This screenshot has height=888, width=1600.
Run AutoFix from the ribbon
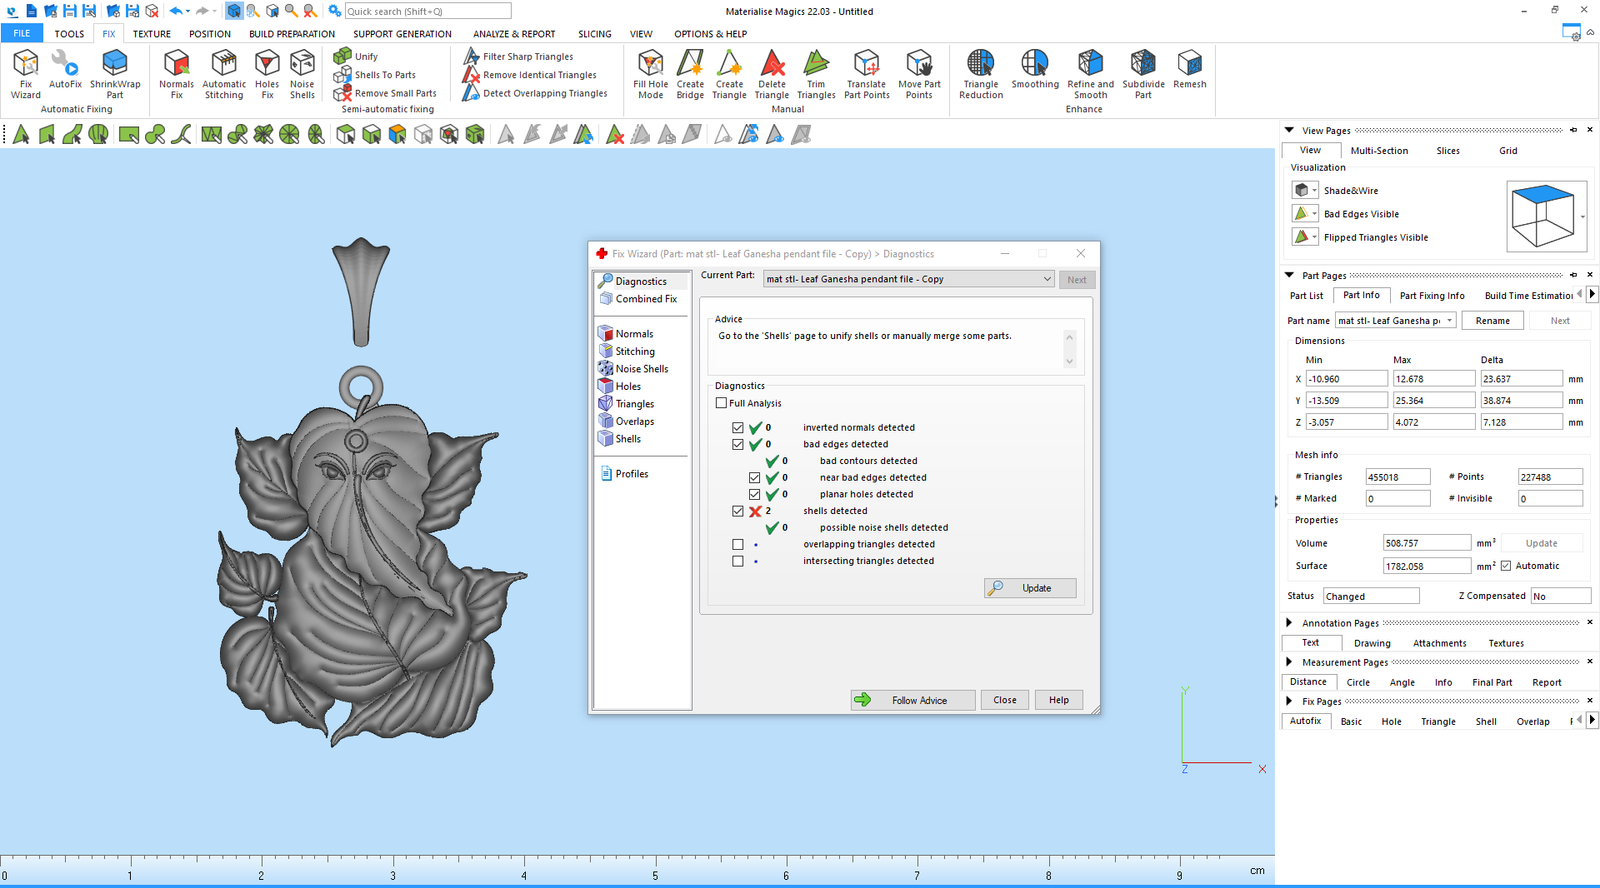(x=65, y=70)
